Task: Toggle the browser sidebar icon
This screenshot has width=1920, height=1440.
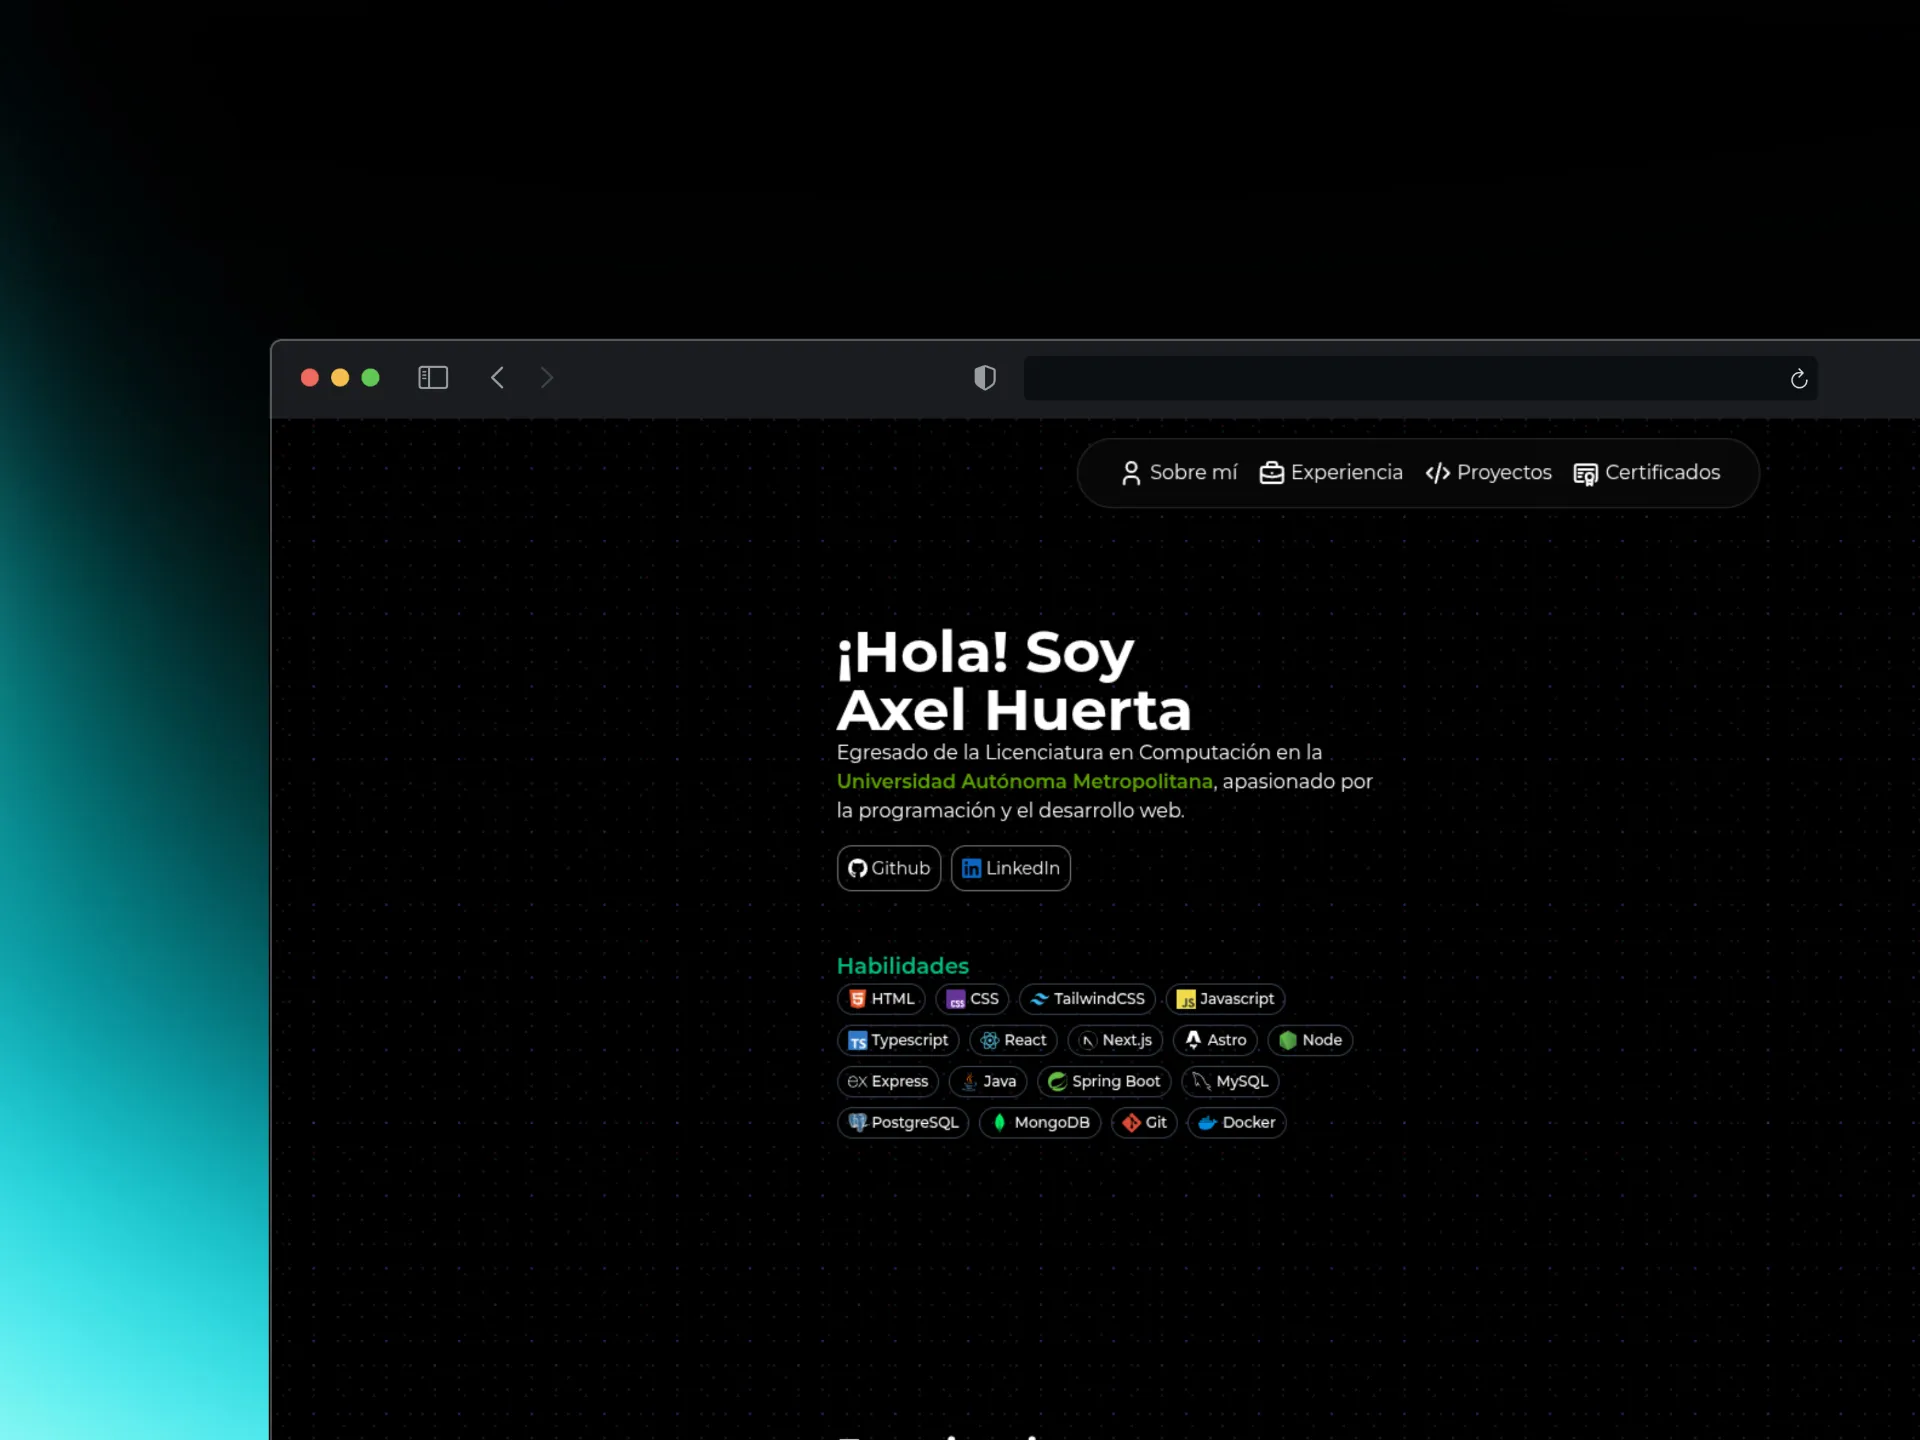Action: pyautogui.click(x=432, y=377)
